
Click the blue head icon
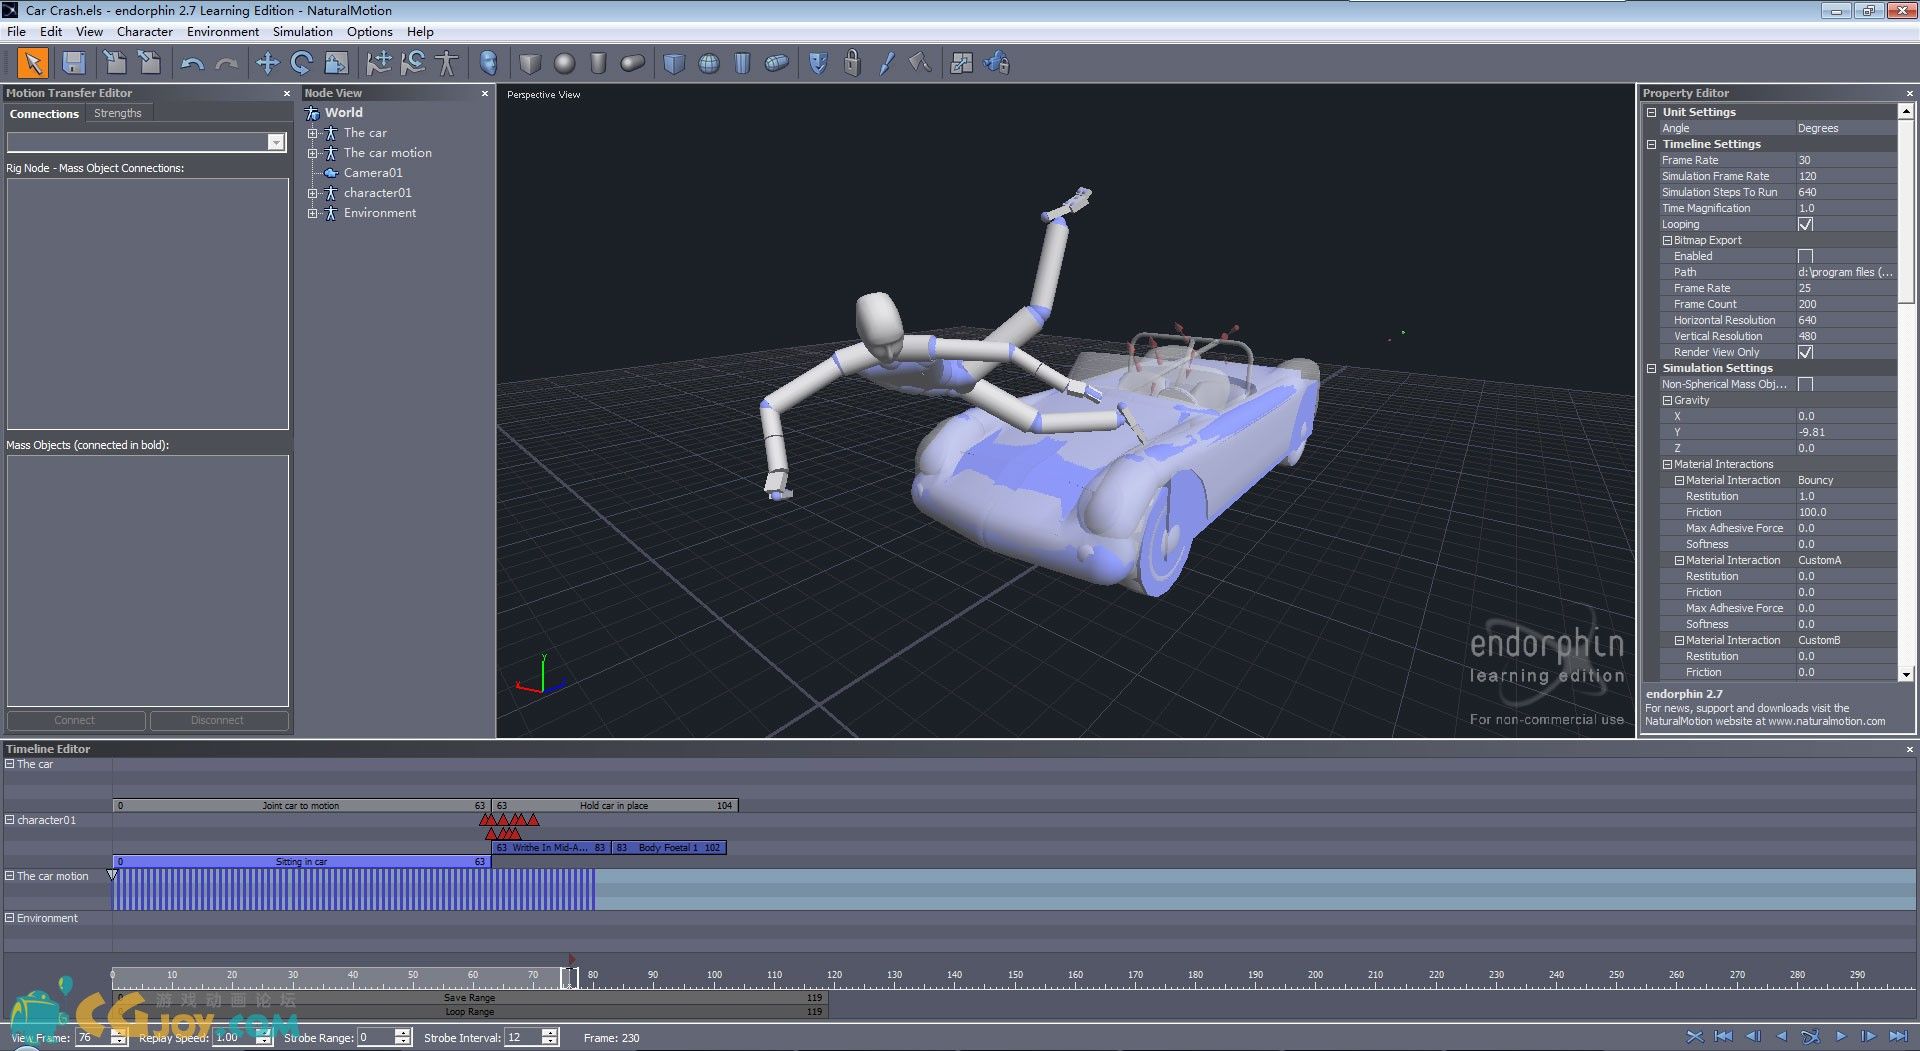(x=488, y=63)
